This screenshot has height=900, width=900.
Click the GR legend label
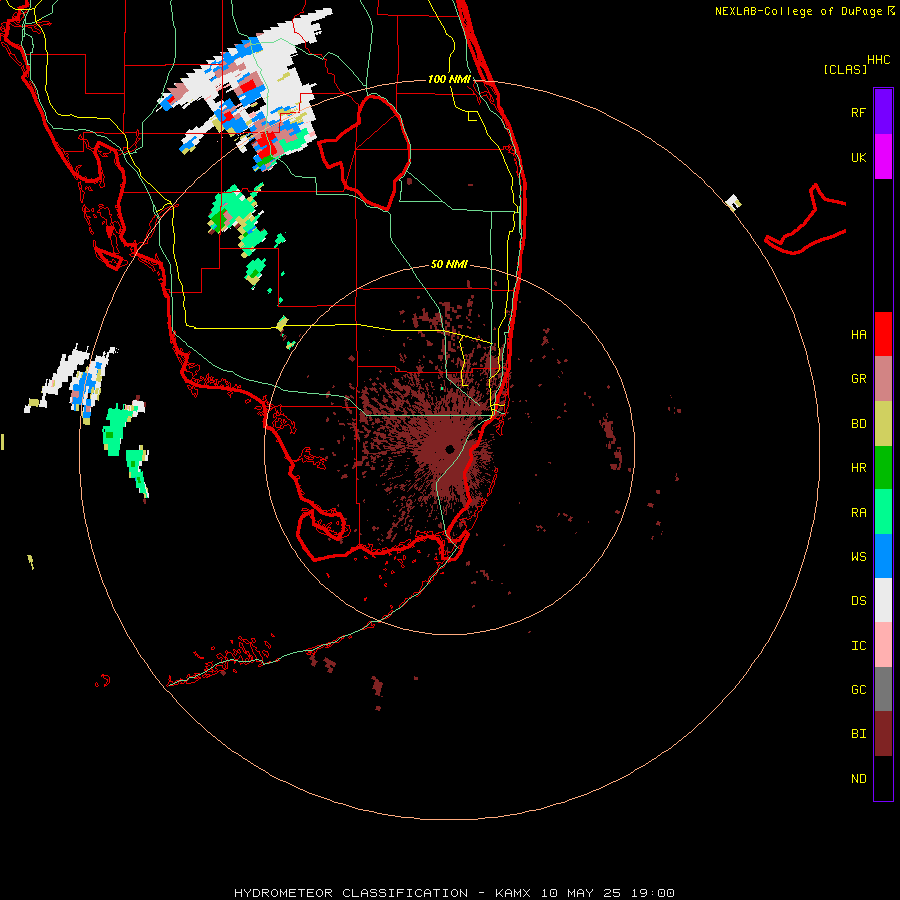(x=858, y=379)
